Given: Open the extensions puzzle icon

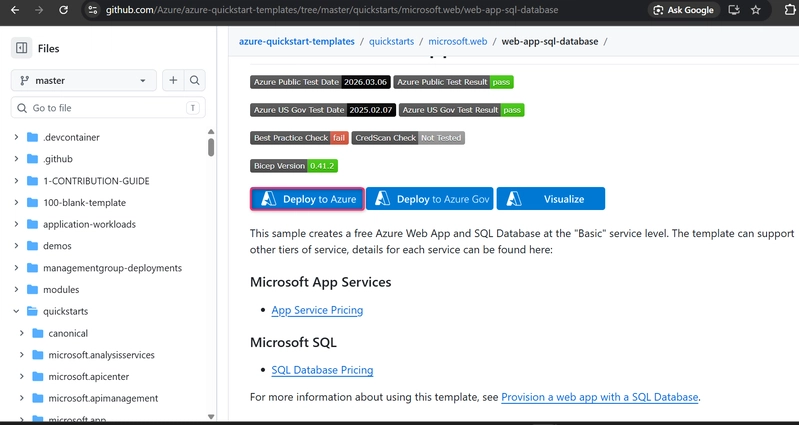Looking at the screenshot, I should coord(791,10).
